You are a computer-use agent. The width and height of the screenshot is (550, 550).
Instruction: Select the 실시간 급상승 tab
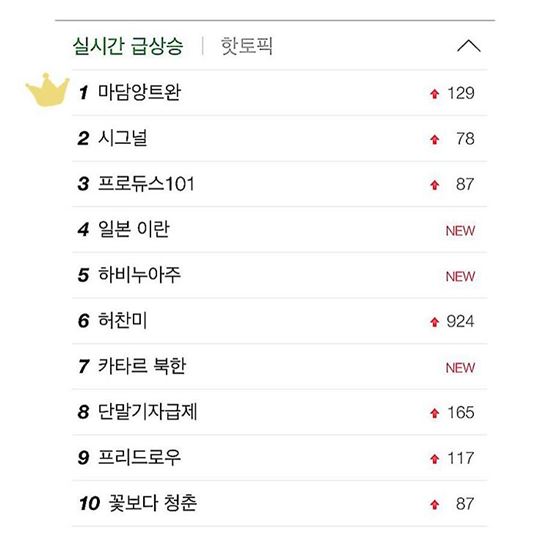pos(128,46)
